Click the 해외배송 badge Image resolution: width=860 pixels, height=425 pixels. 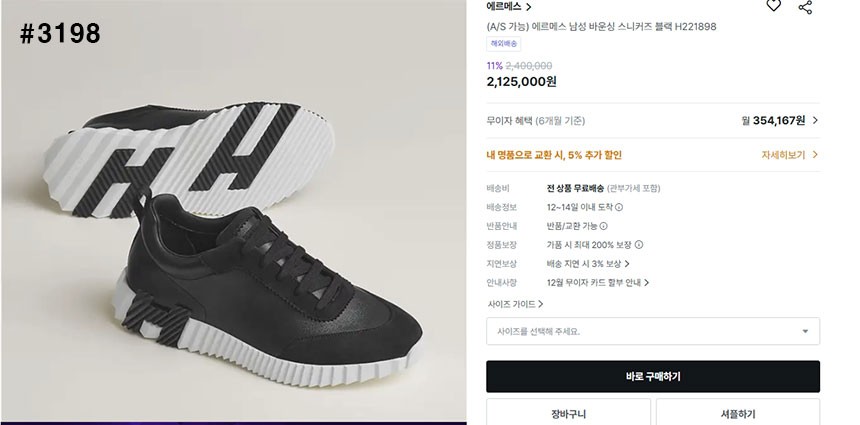click(x=503, y=44)
